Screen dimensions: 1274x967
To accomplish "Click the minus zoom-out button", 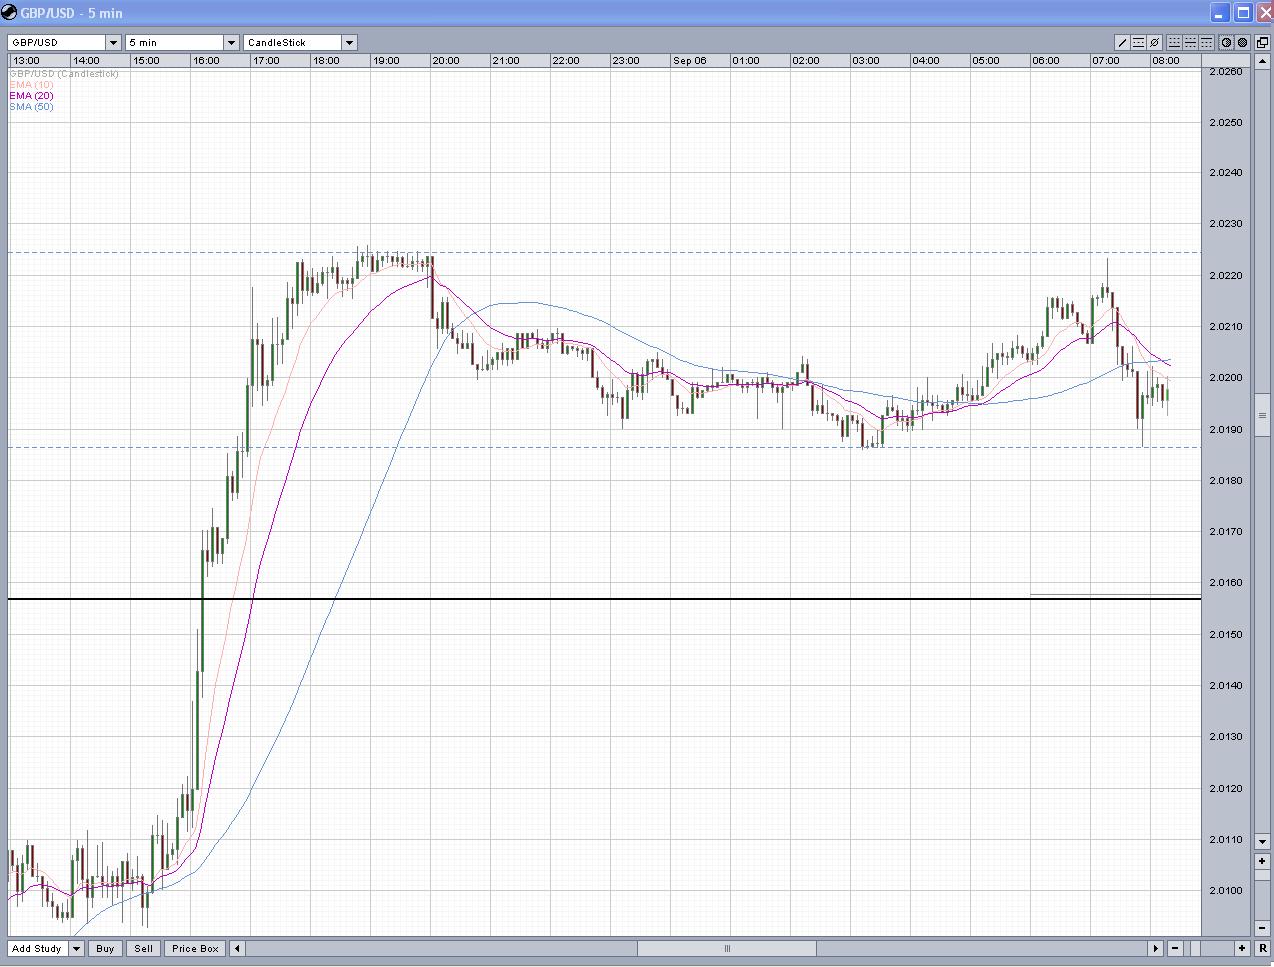I will tap(1175, 948).
